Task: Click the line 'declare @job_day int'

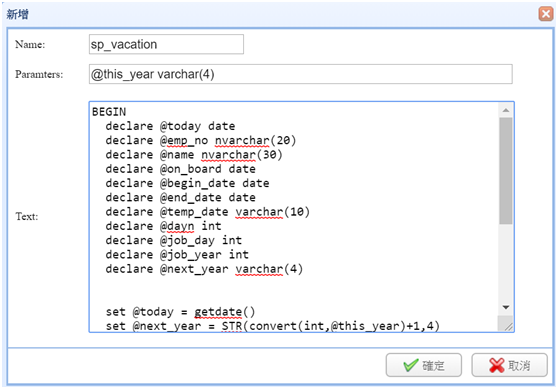Action: (174, 240)
